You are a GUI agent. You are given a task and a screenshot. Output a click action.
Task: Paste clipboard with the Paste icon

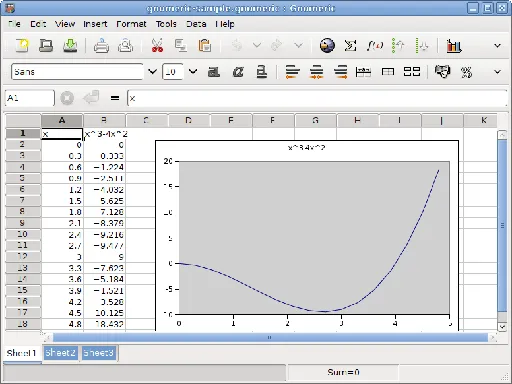[x=205, y=45]
